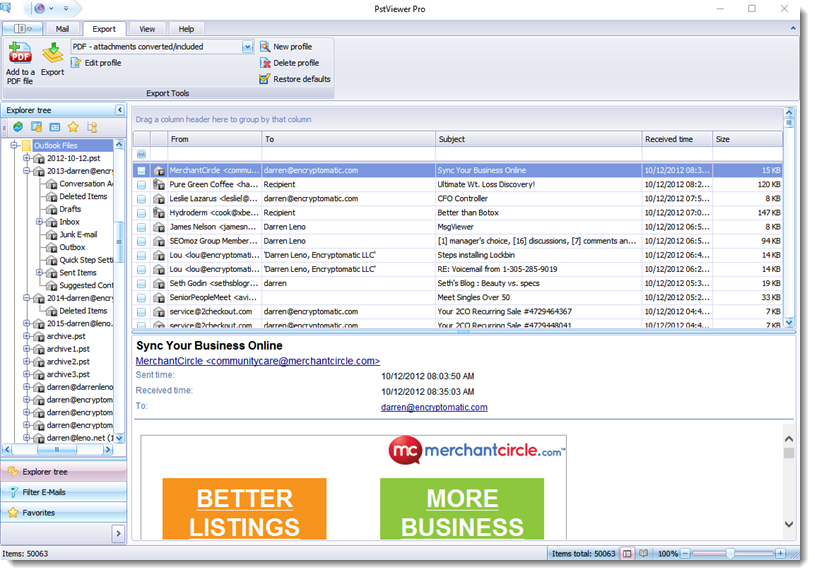Expand the 2012-10-12.pst node
Image resolution: width=815 pixels, height=575 pixels.
pos(27,158)
